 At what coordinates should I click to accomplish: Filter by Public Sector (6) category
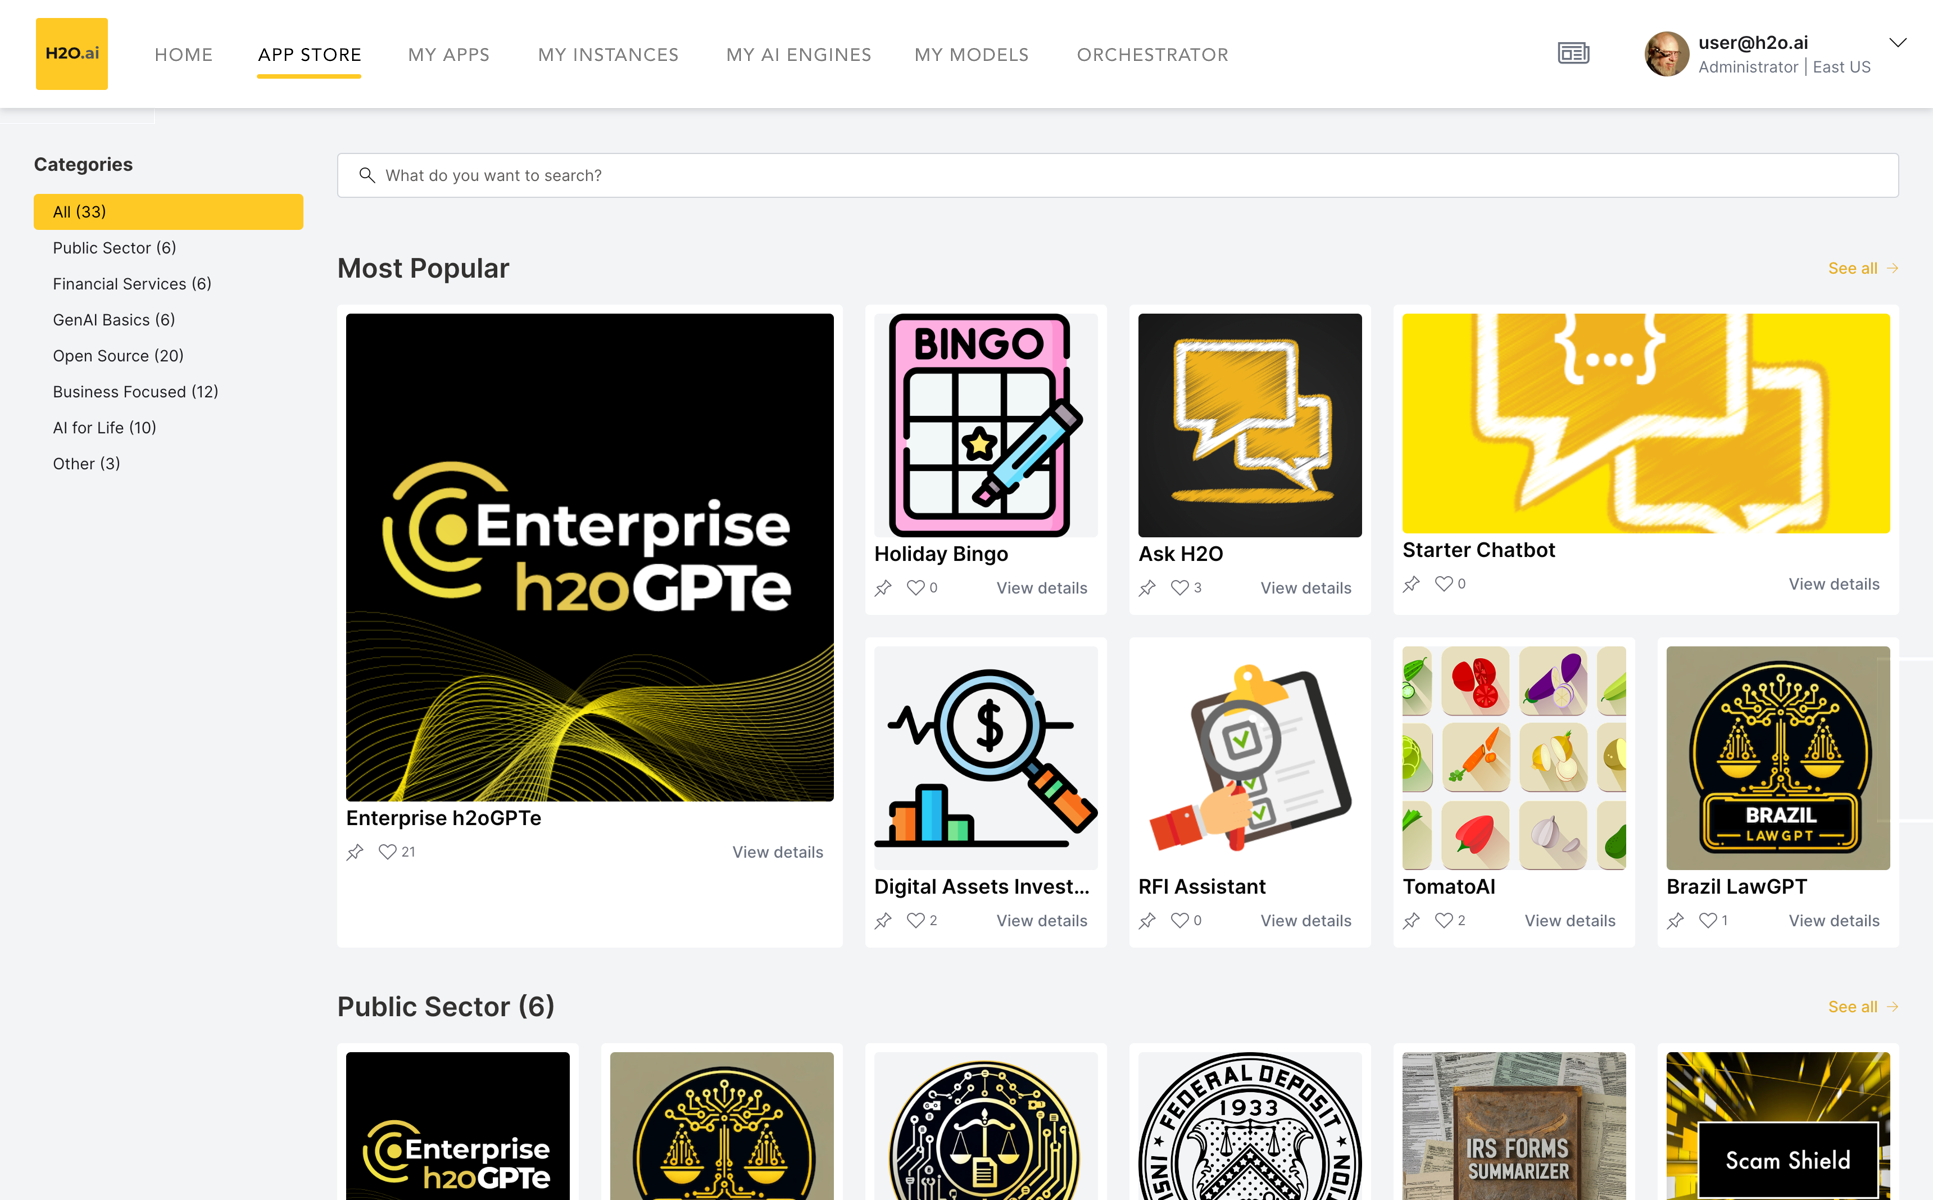pos(114,248)
